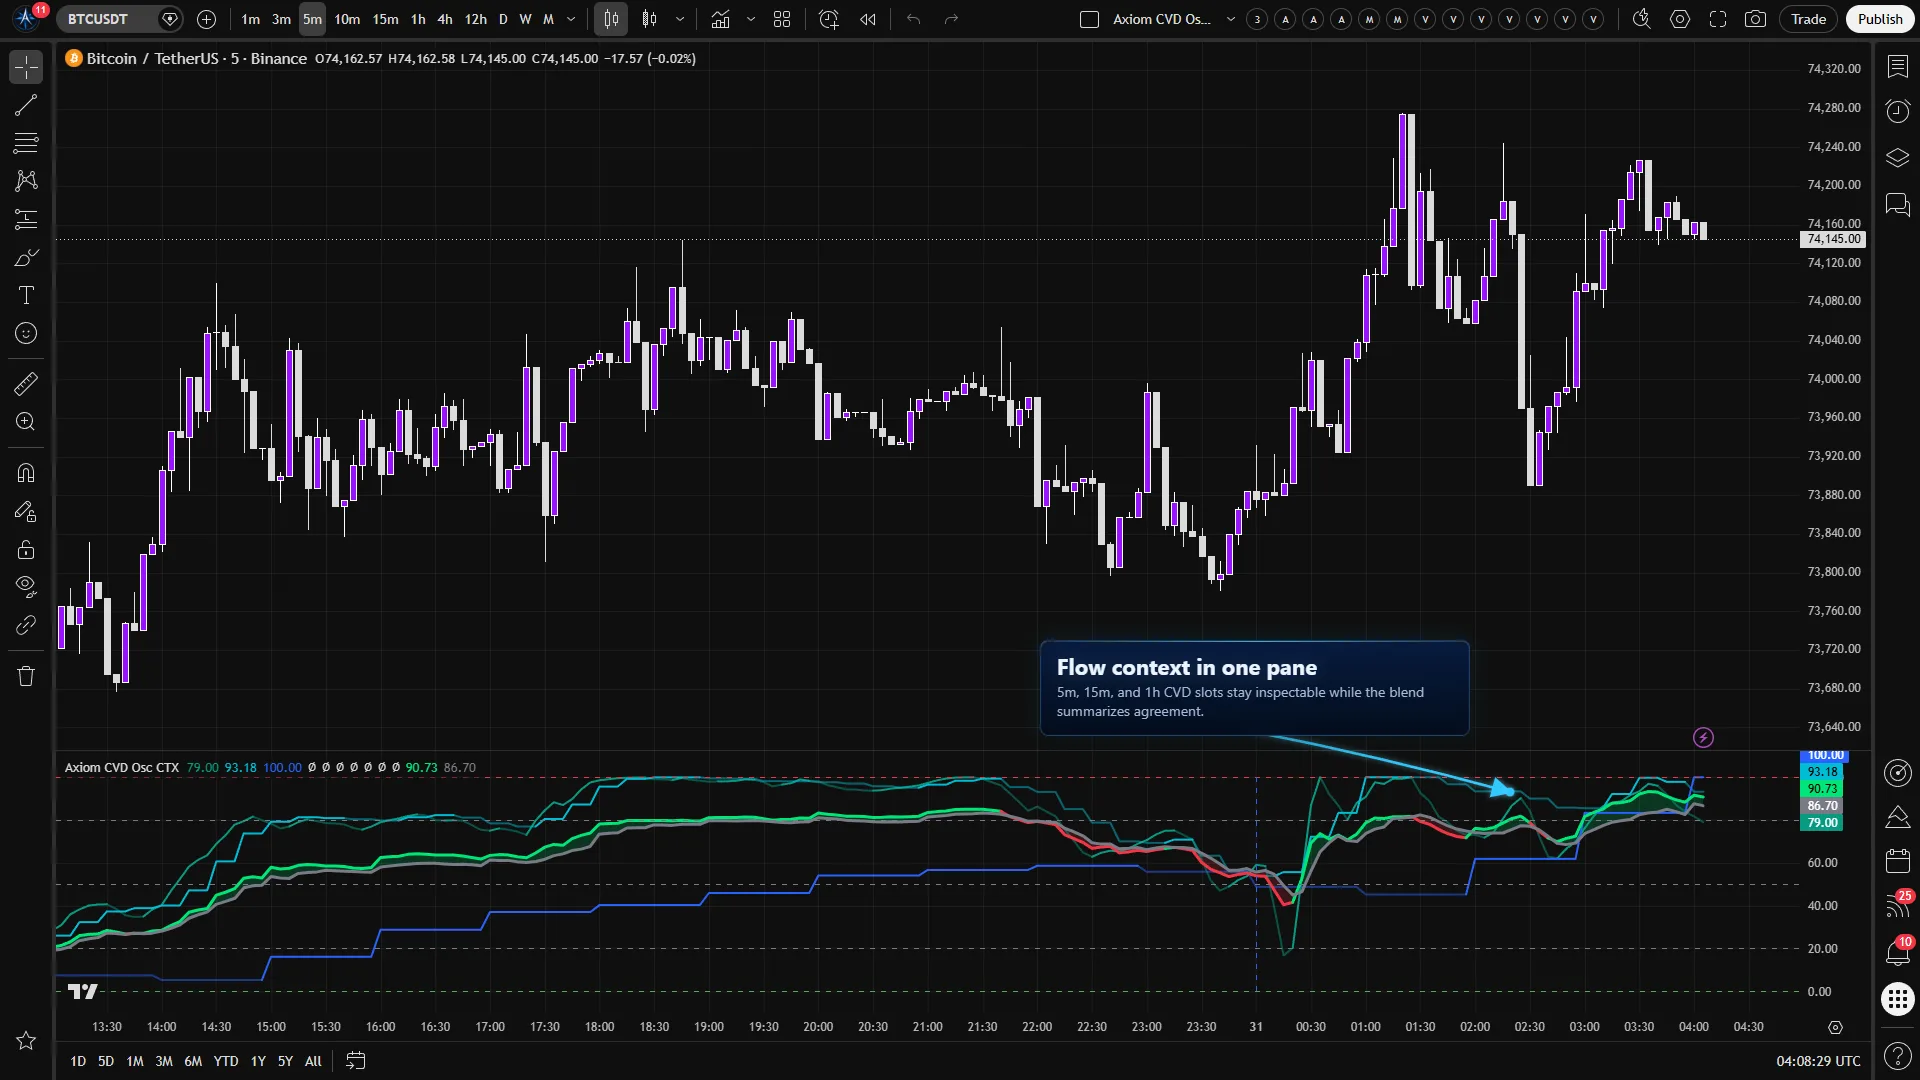
Task: Select the candlestick chart style button
Action: 611,19
